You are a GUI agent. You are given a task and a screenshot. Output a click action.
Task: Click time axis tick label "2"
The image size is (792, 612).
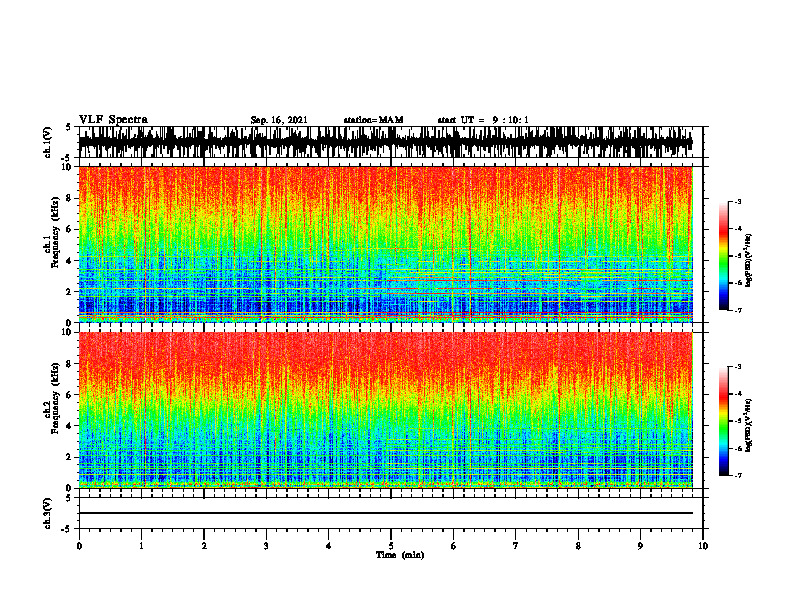(204, 546)
